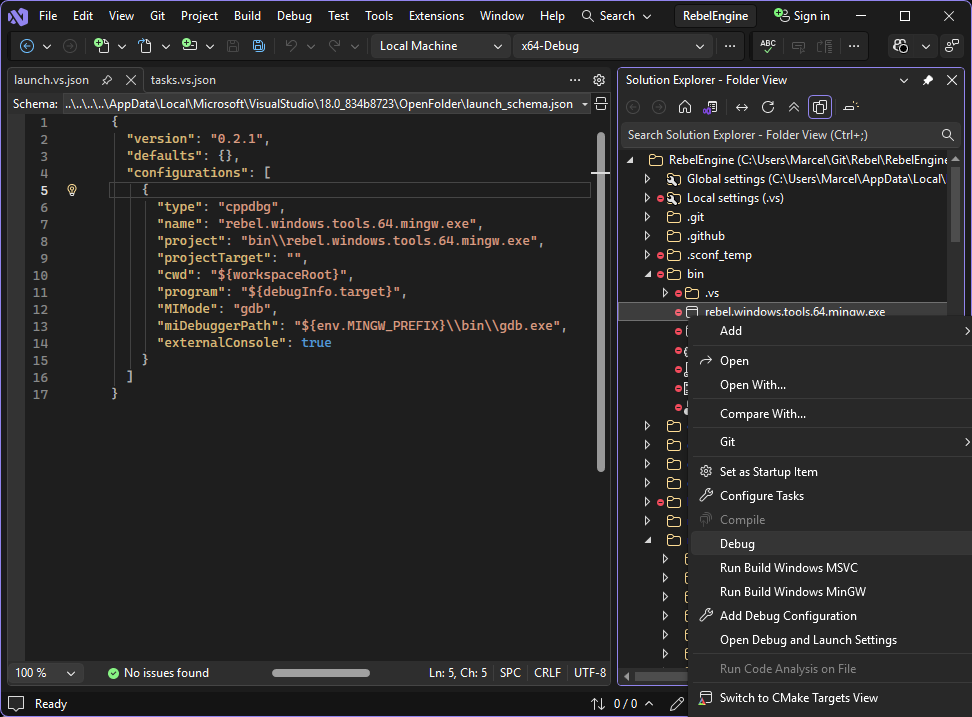Click Solution Explorer Home icon
Screen dimensions: 972x717
[685, 107]
